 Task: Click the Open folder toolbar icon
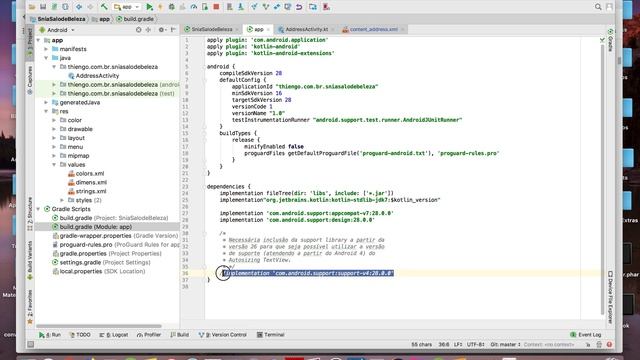tap(32, 7)
